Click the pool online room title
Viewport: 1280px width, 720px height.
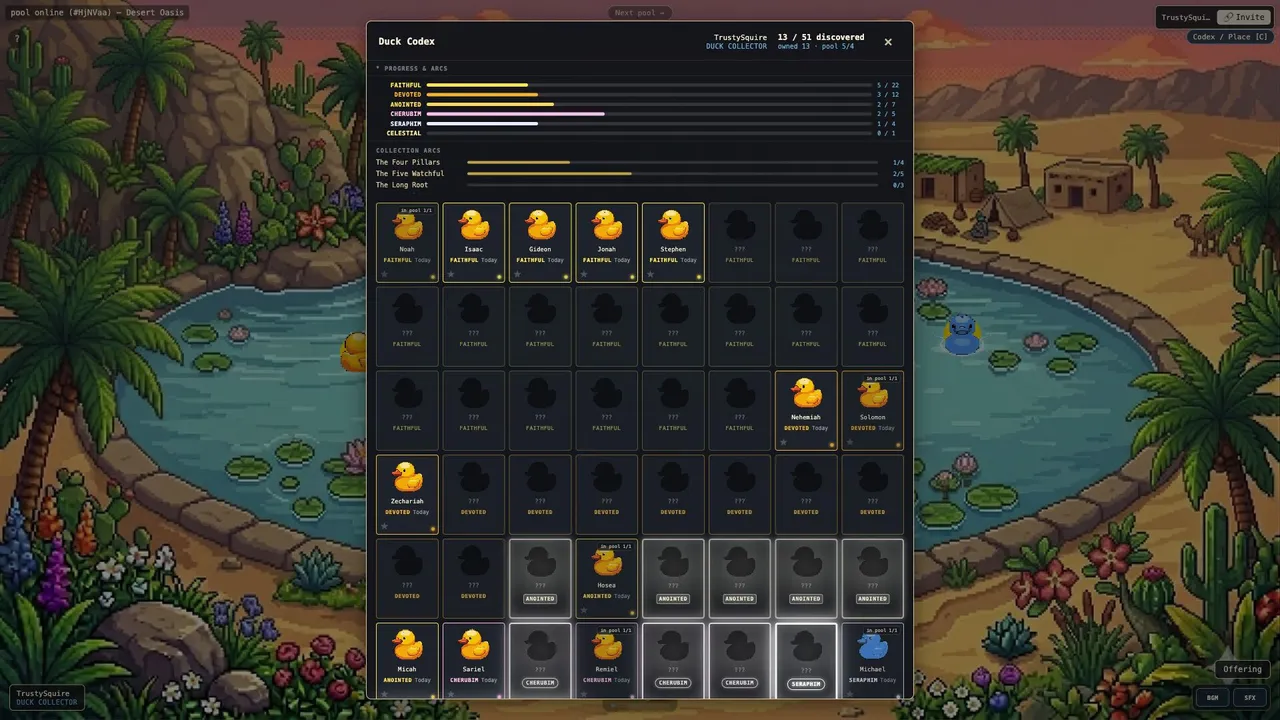pos(97,13)
